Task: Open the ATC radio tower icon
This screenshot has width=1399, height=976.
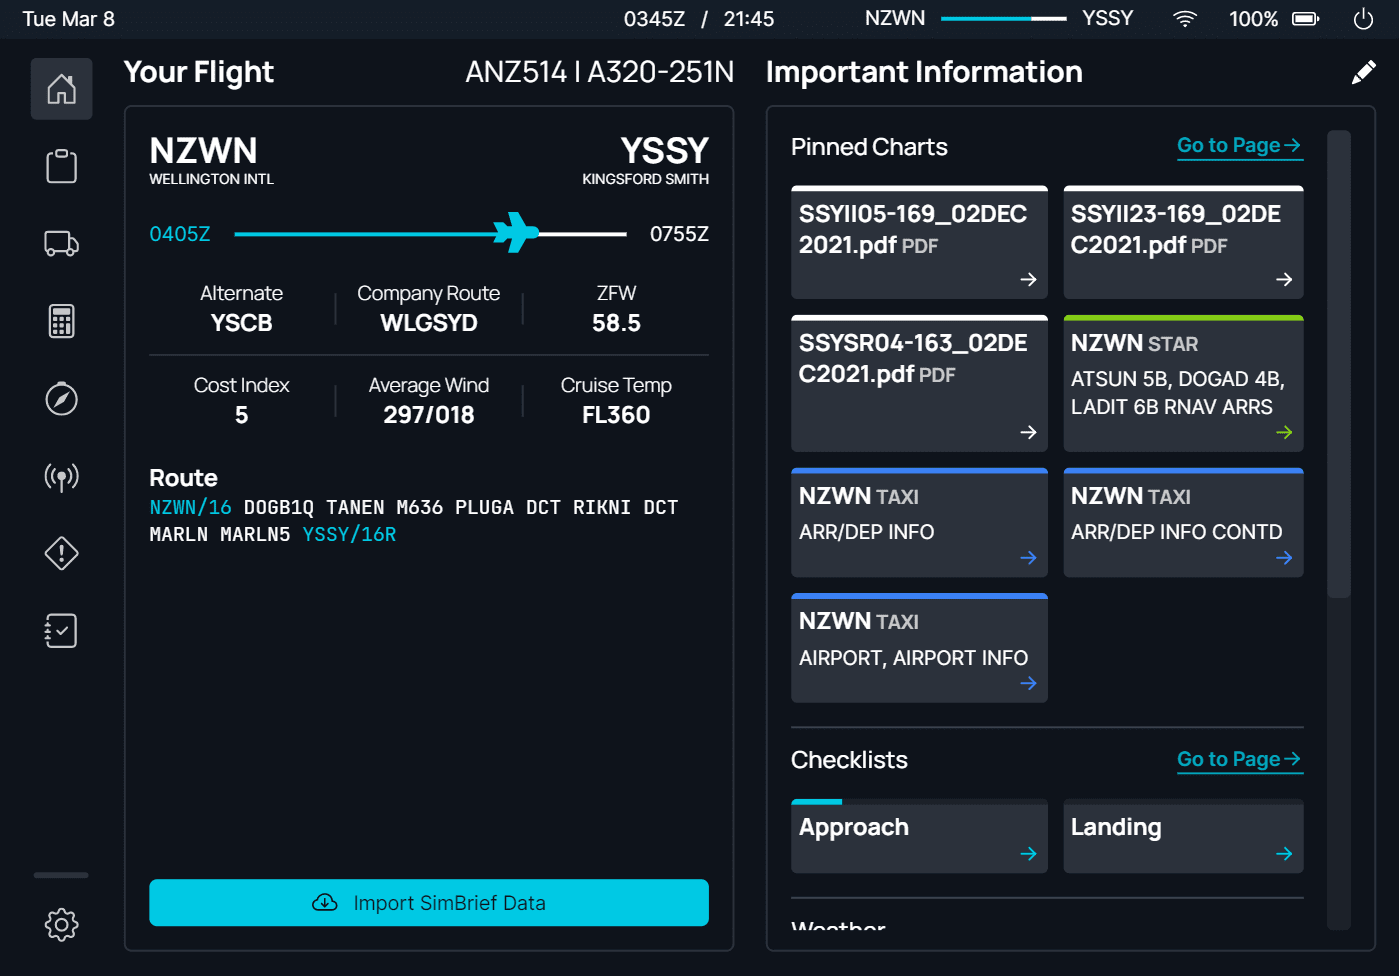Action: [62, 477]
